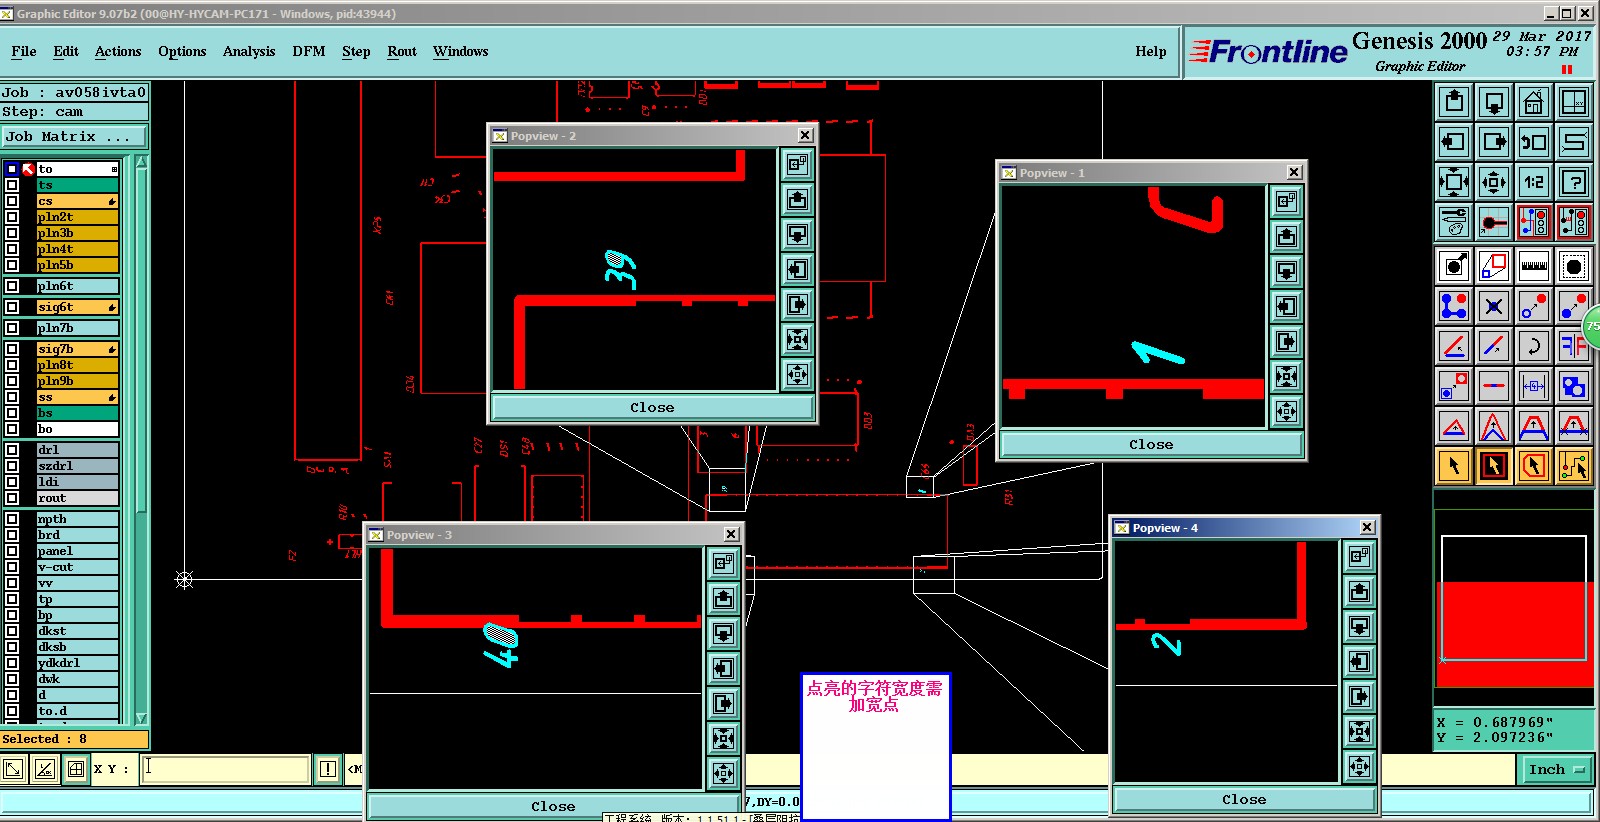Toggle checkbox for layer v-cut
Image resolution: width=1600 pixels, height=822 pixels.
pos(12,567)
